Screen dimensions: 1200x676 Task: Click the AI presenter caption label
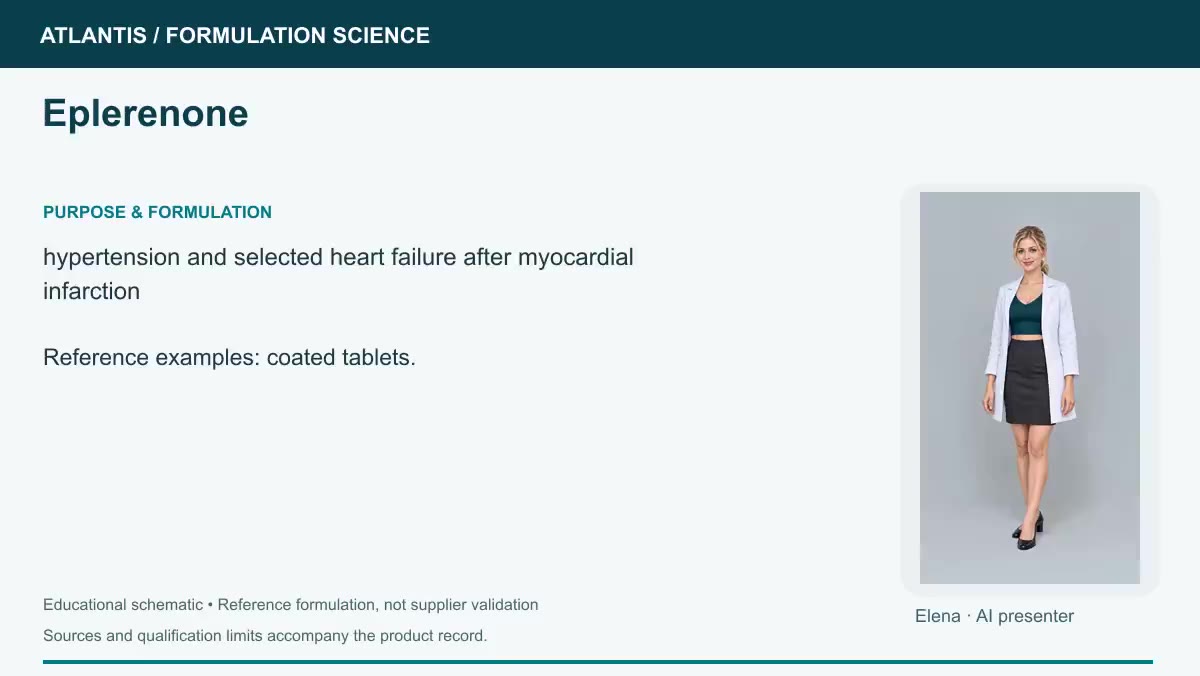pyautogui.click(x=1025, y=616)
